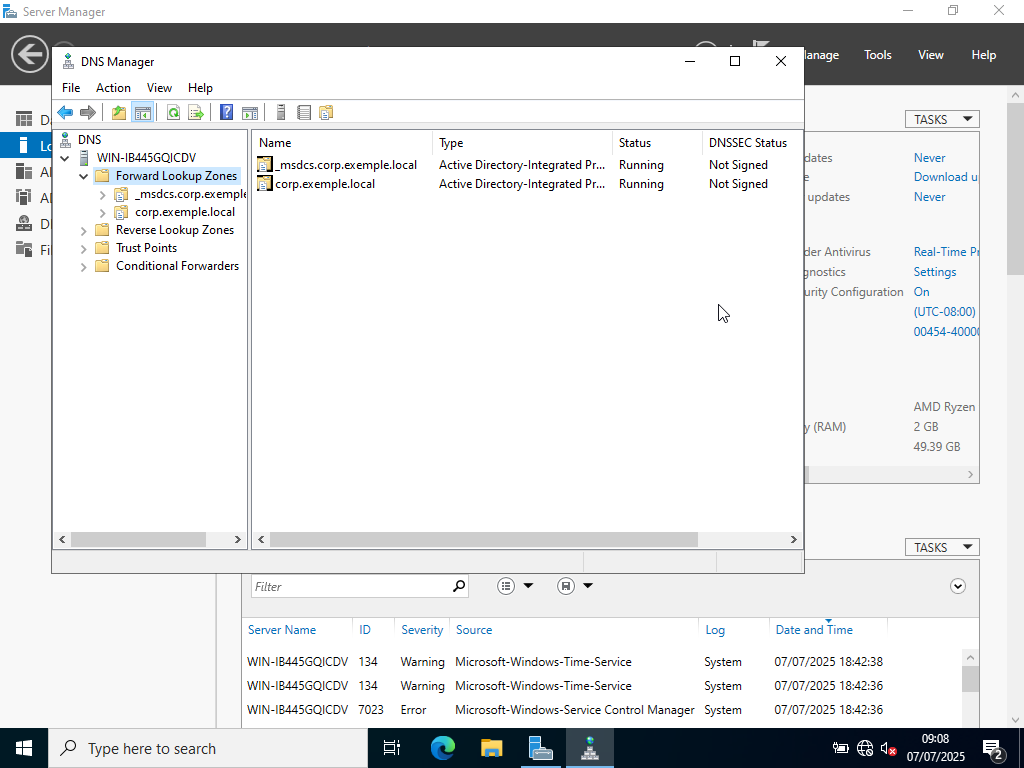1024x768 pixels.
Task: Click inside the events Filter field
Action: point(351,586)
